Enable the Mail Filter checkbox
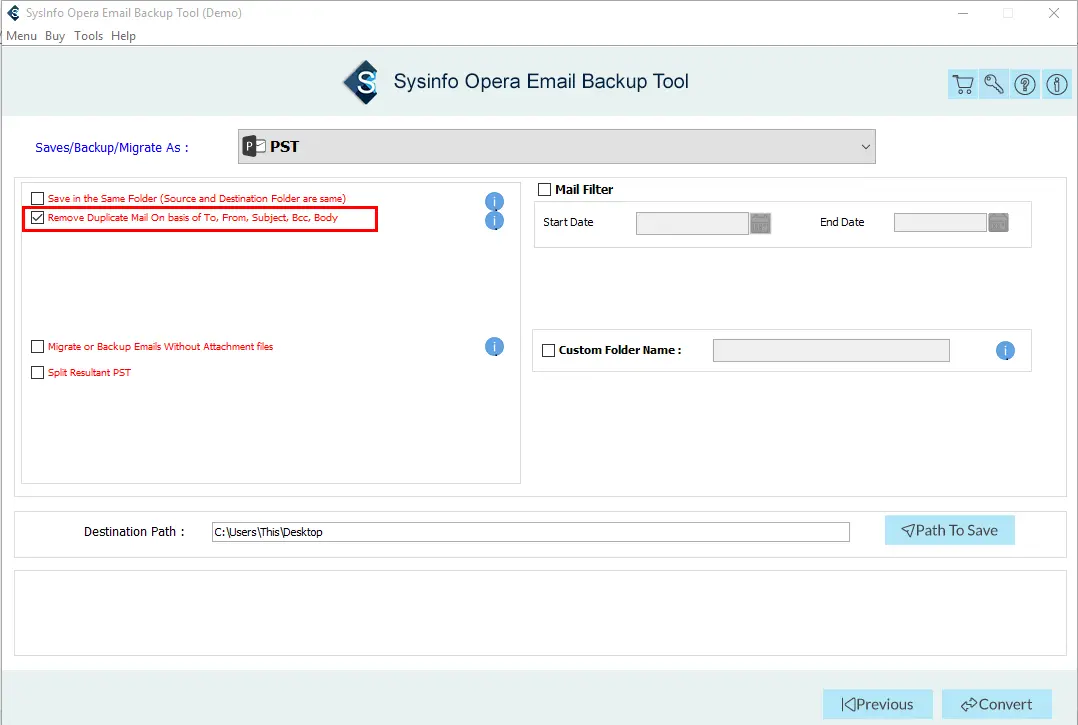Viewport: 1078px width, 725px height. point(544,190)
